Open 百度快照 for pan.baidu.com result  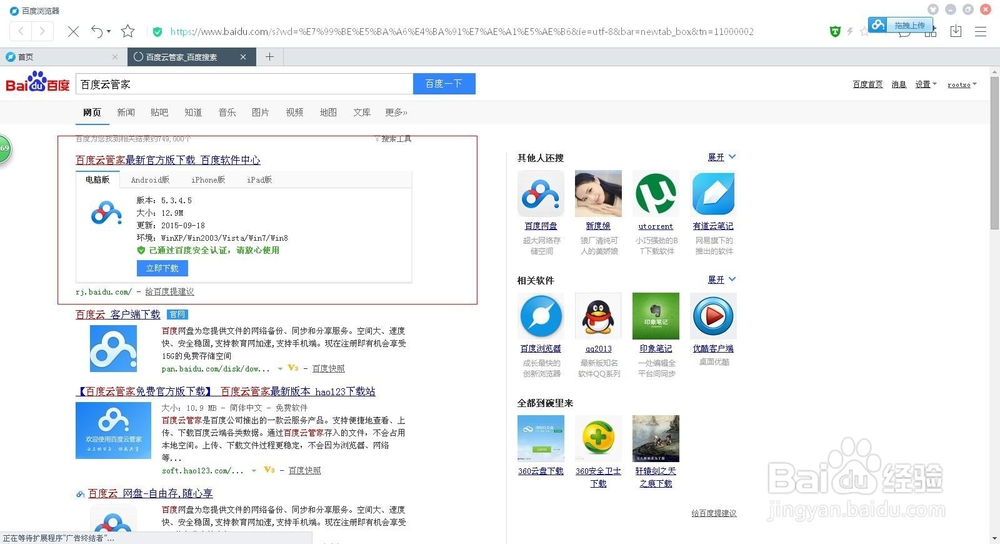(x=328, y=369)
